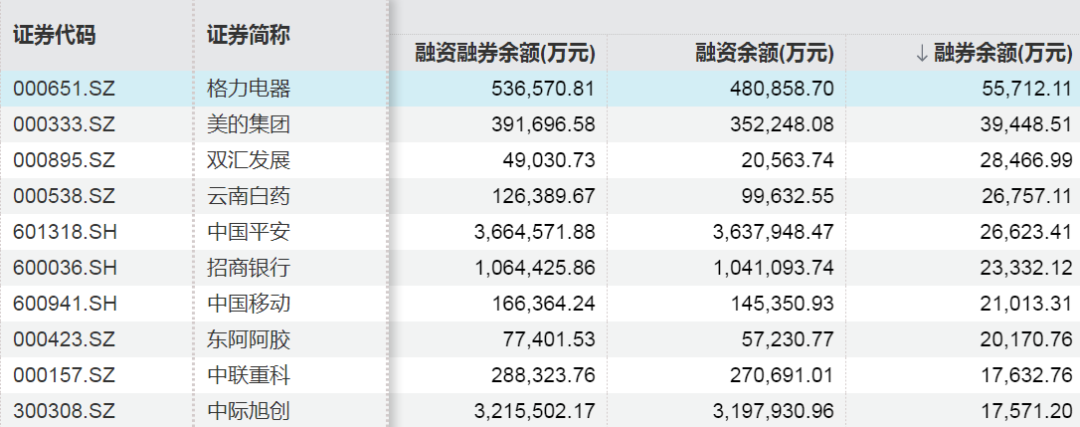This screenshot has height=427, width=1080.
Task: Sort by 融券余额(万元) column header
Action: 1003,53
